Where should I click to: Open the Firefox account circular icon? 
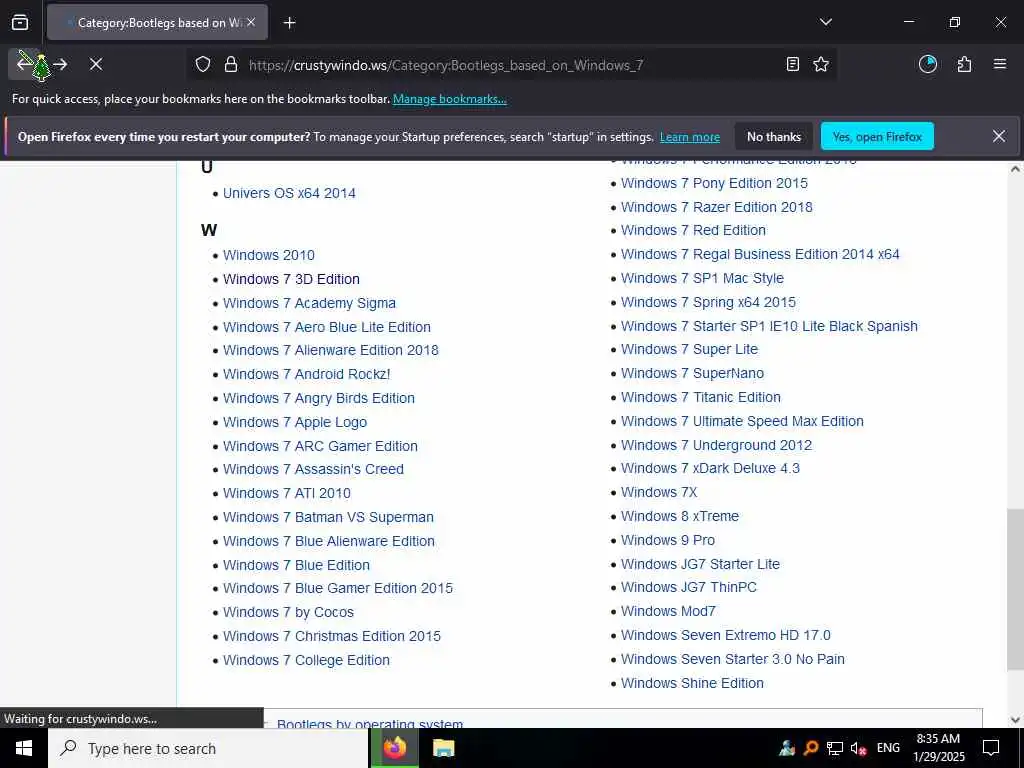tap(927, 64)
